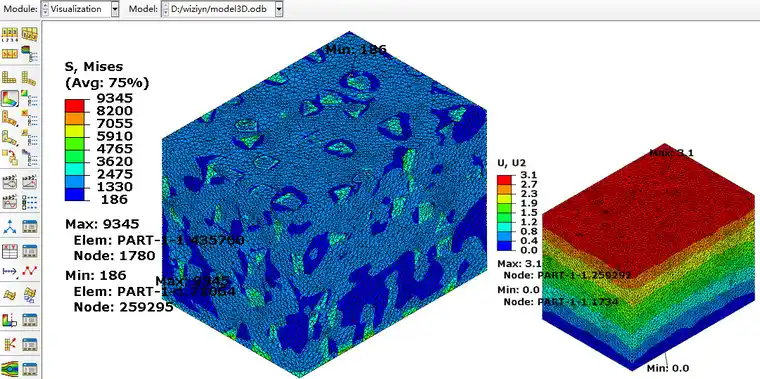Image resolution: width=760 pixels, height=379 pixels.
Task: Click the red swatch in Mises legend
Action: point(74,106)
